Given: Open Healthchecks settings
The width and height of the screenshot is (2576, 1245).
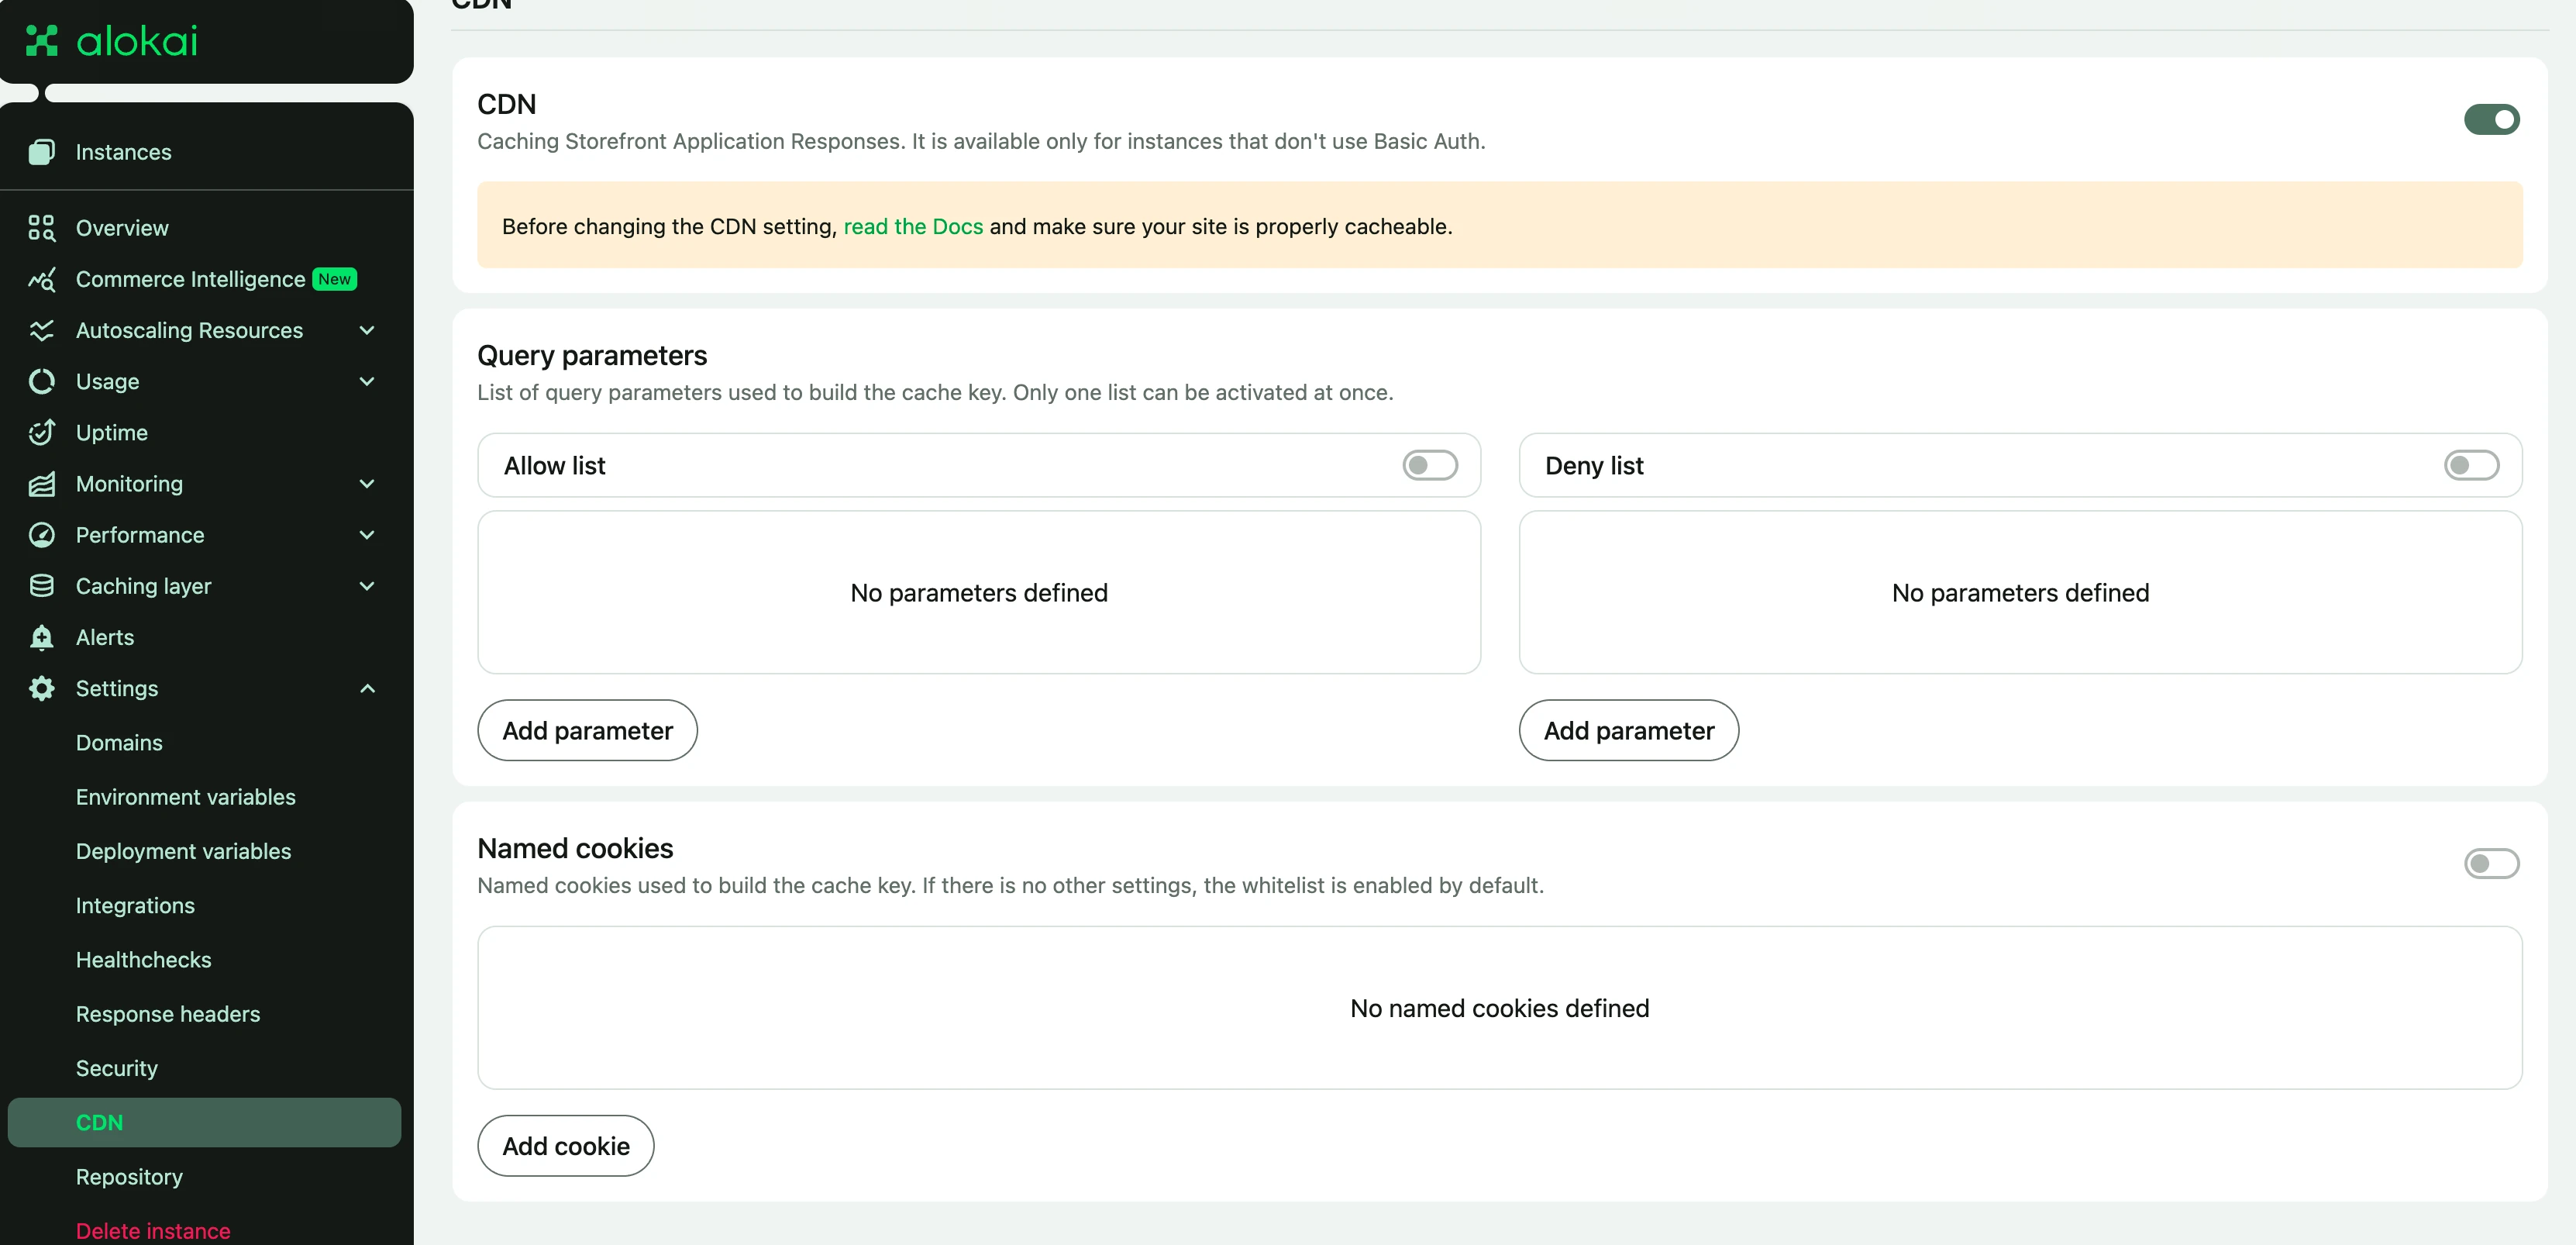Looking at the screenshot, I should pyautogui.click(x=143, y=960).
